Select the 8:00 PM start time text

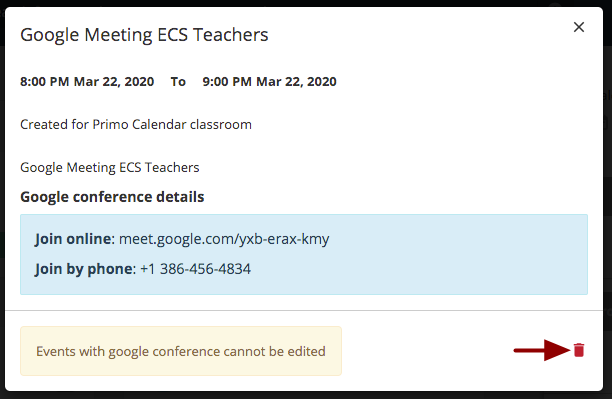click(x=44, y=82)
